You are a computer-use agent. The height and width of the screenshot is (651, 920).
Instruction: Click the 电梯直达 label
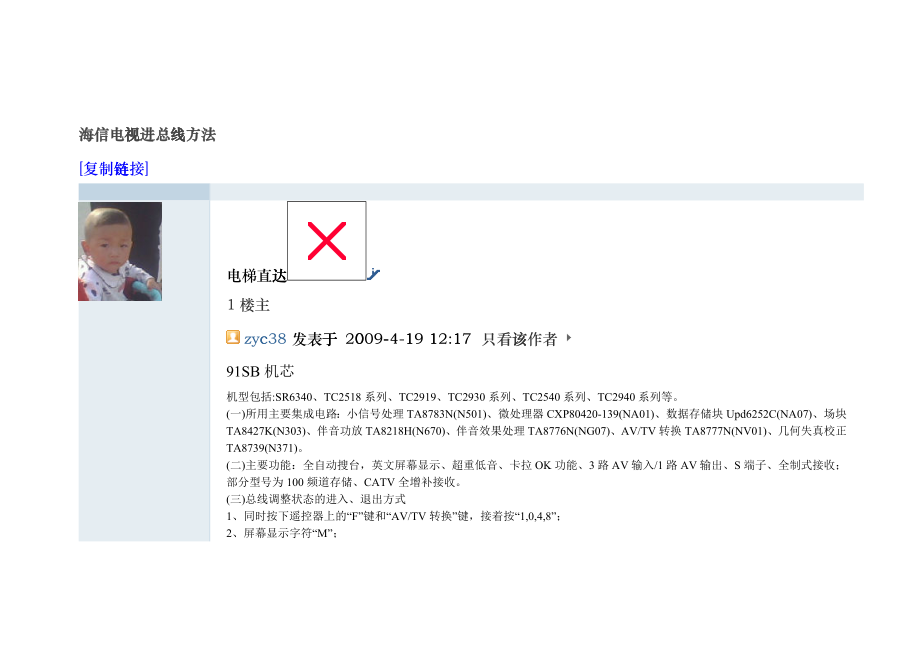[257, 276]
